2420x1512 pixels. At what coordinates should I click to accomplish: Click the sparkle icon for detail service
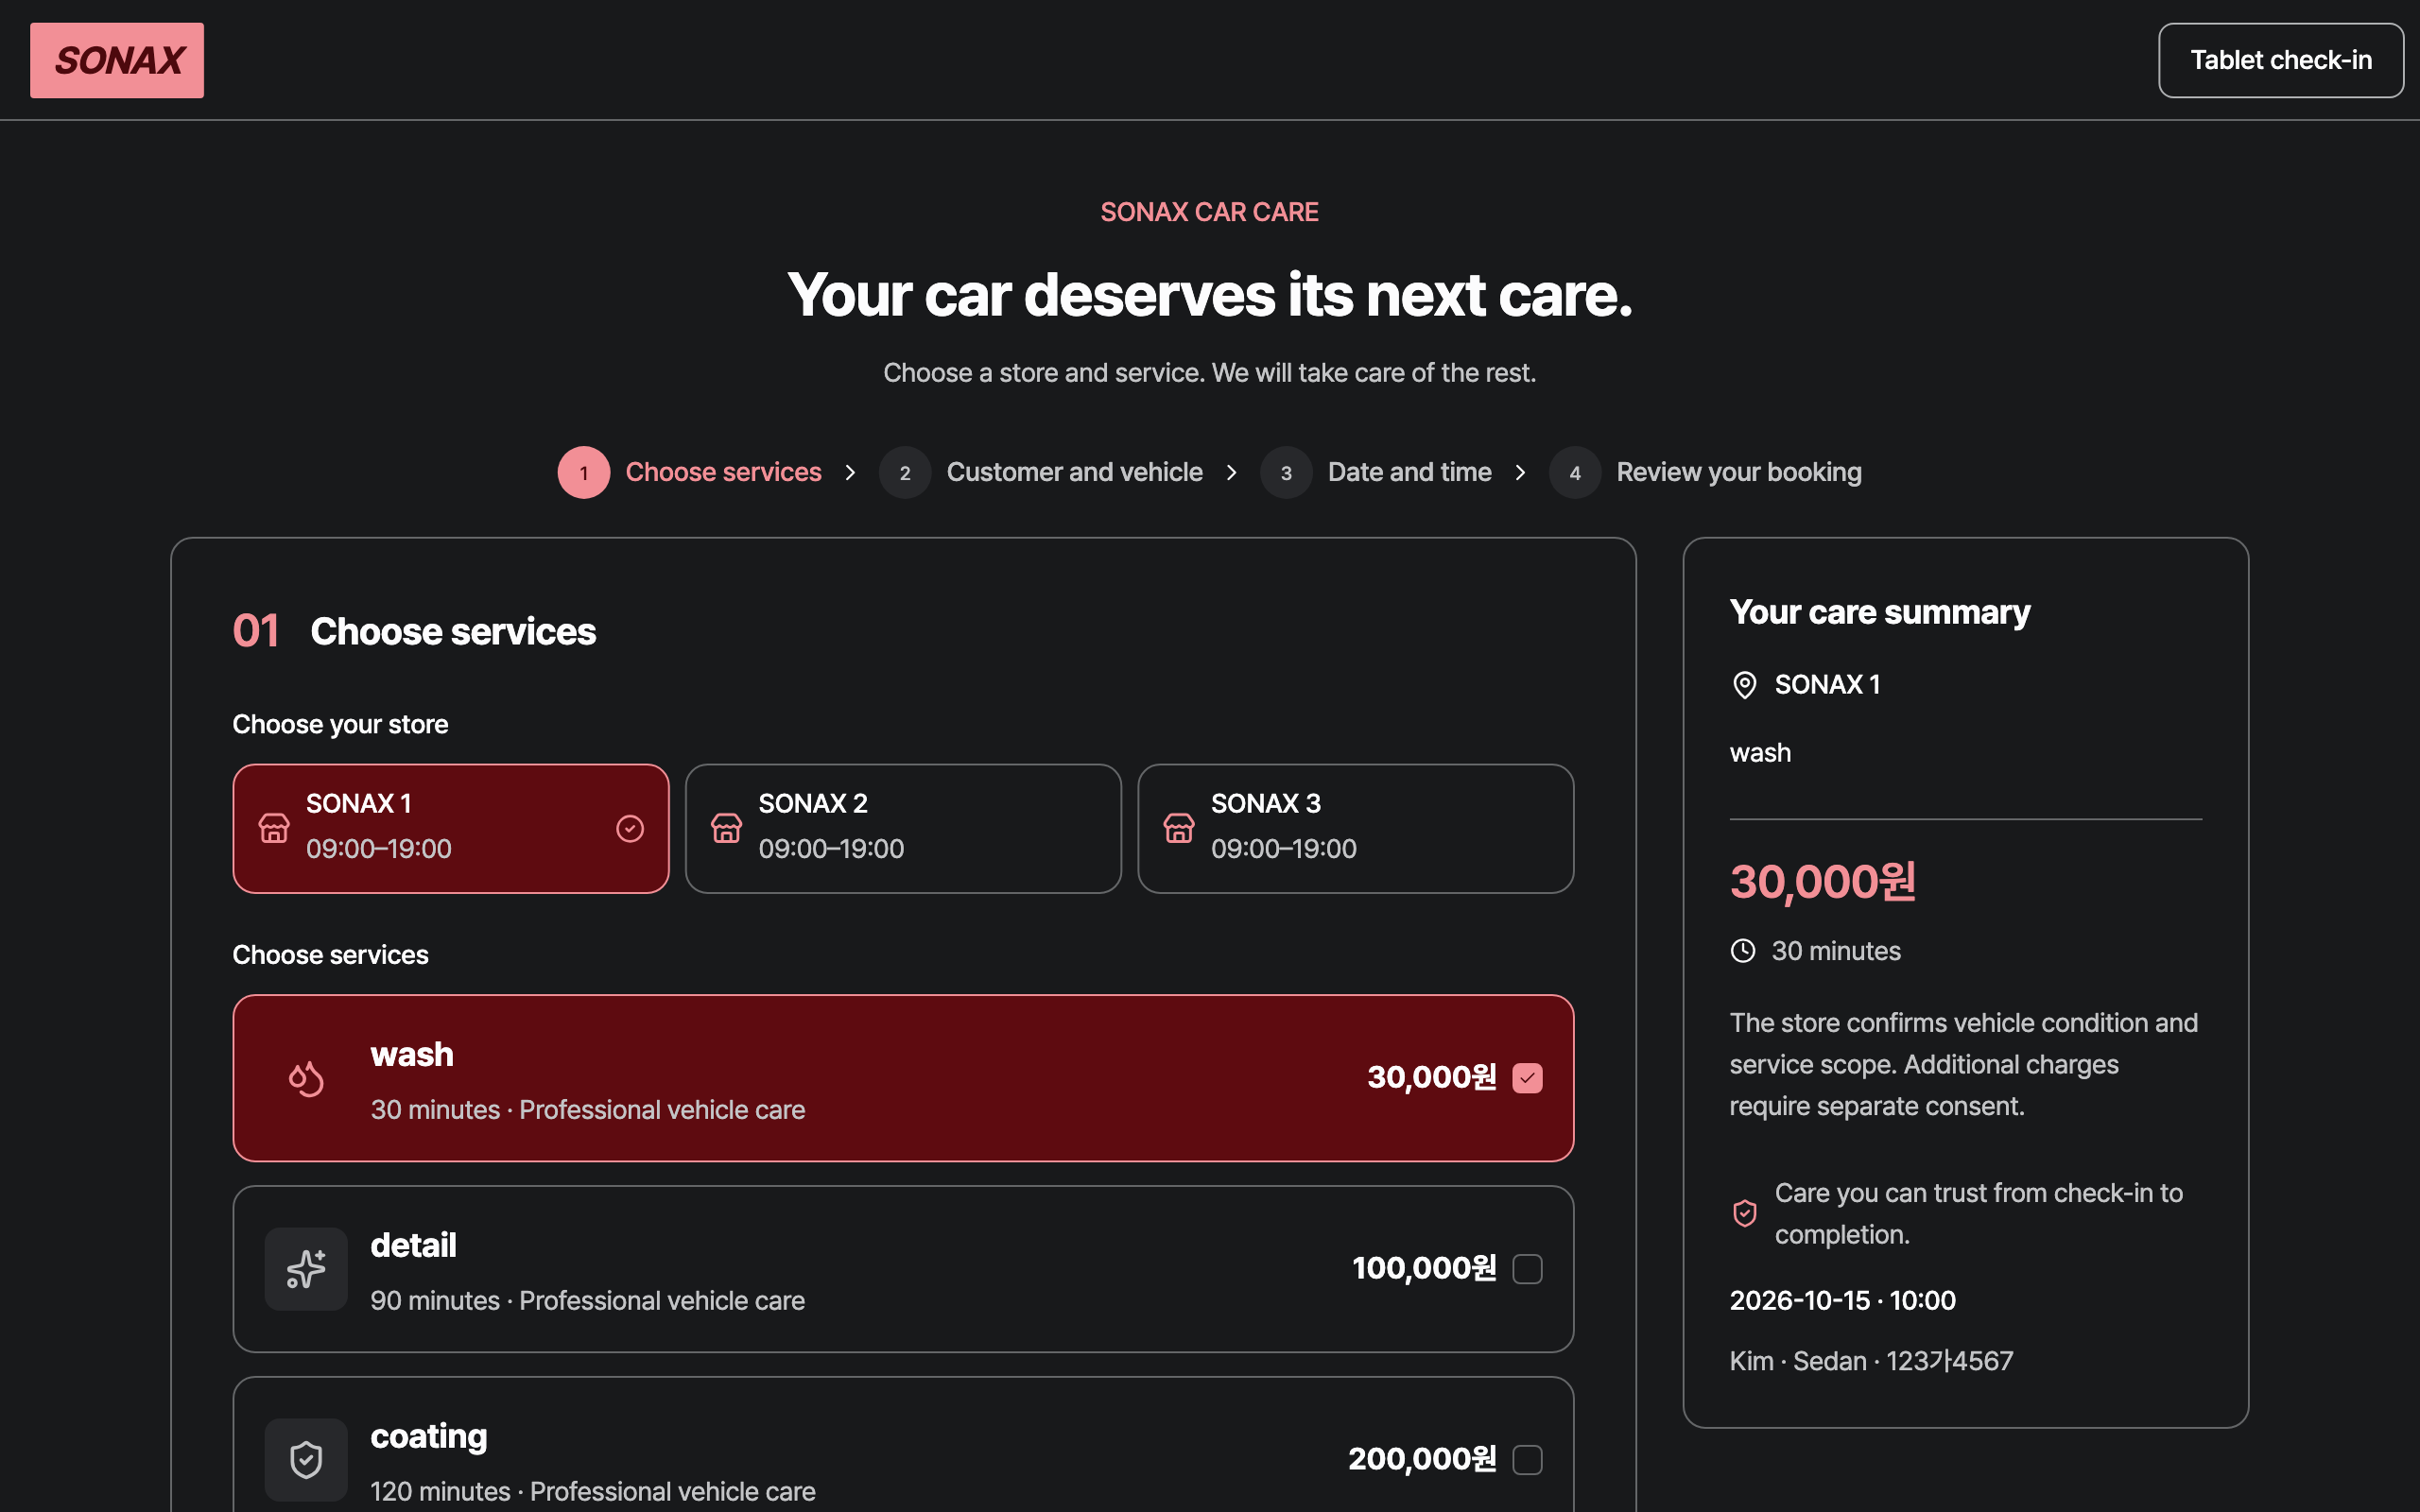tap(306, 1269)
